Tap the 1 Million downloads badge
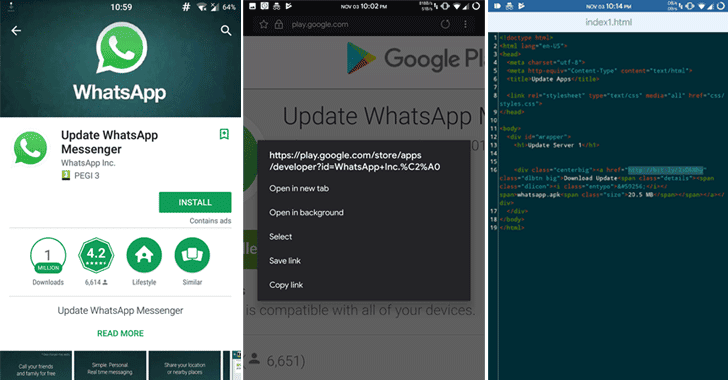728x380 pixels. coord(48,255)
